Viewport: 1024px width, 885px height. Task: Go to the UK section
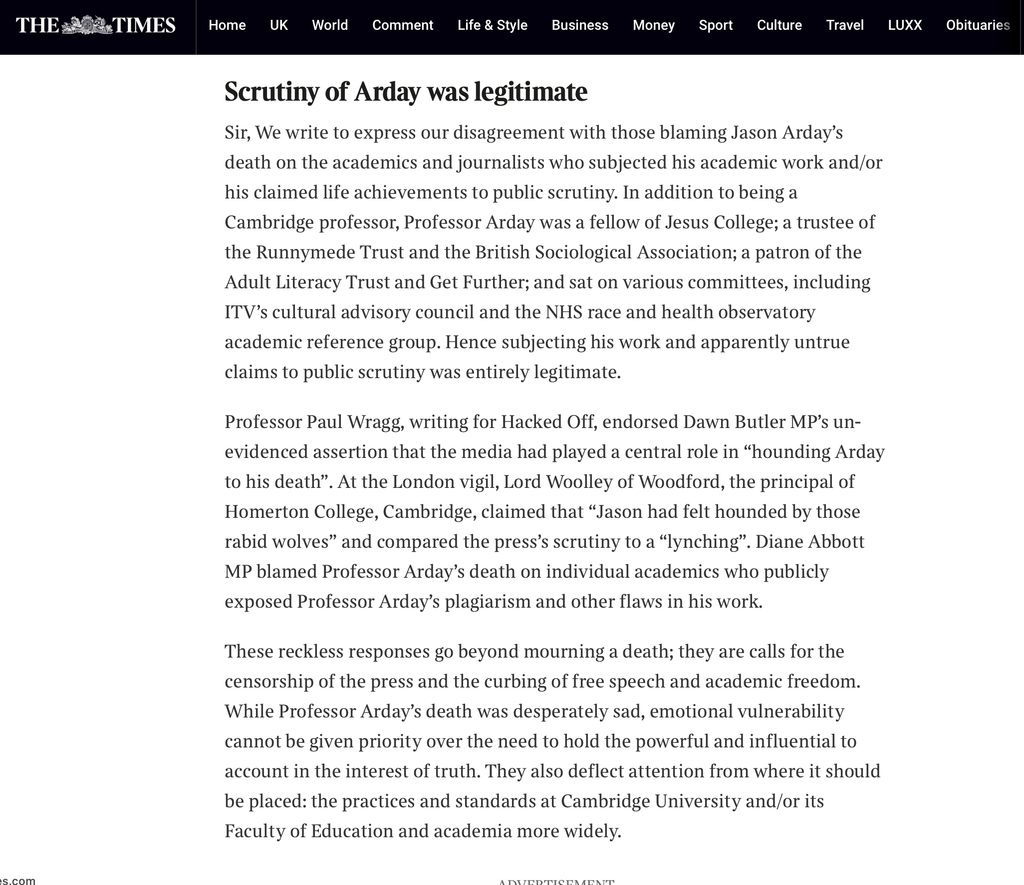pos(279,25)
